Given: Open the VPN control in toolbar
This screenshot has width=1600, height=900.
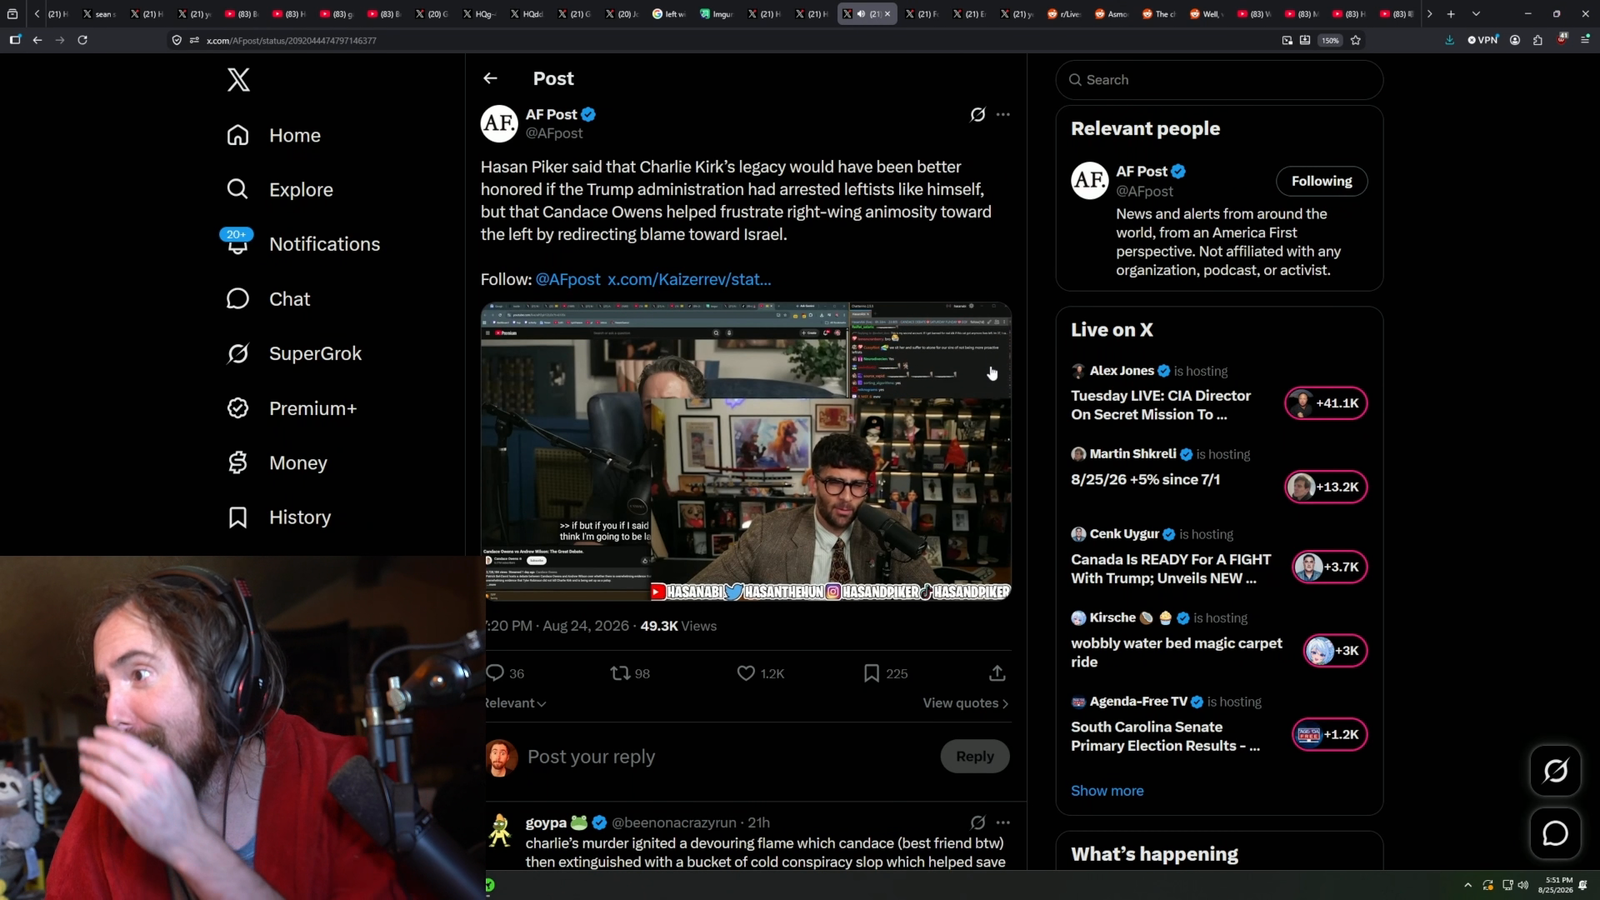Looking at the screenshot, I should pos(1483,40).
